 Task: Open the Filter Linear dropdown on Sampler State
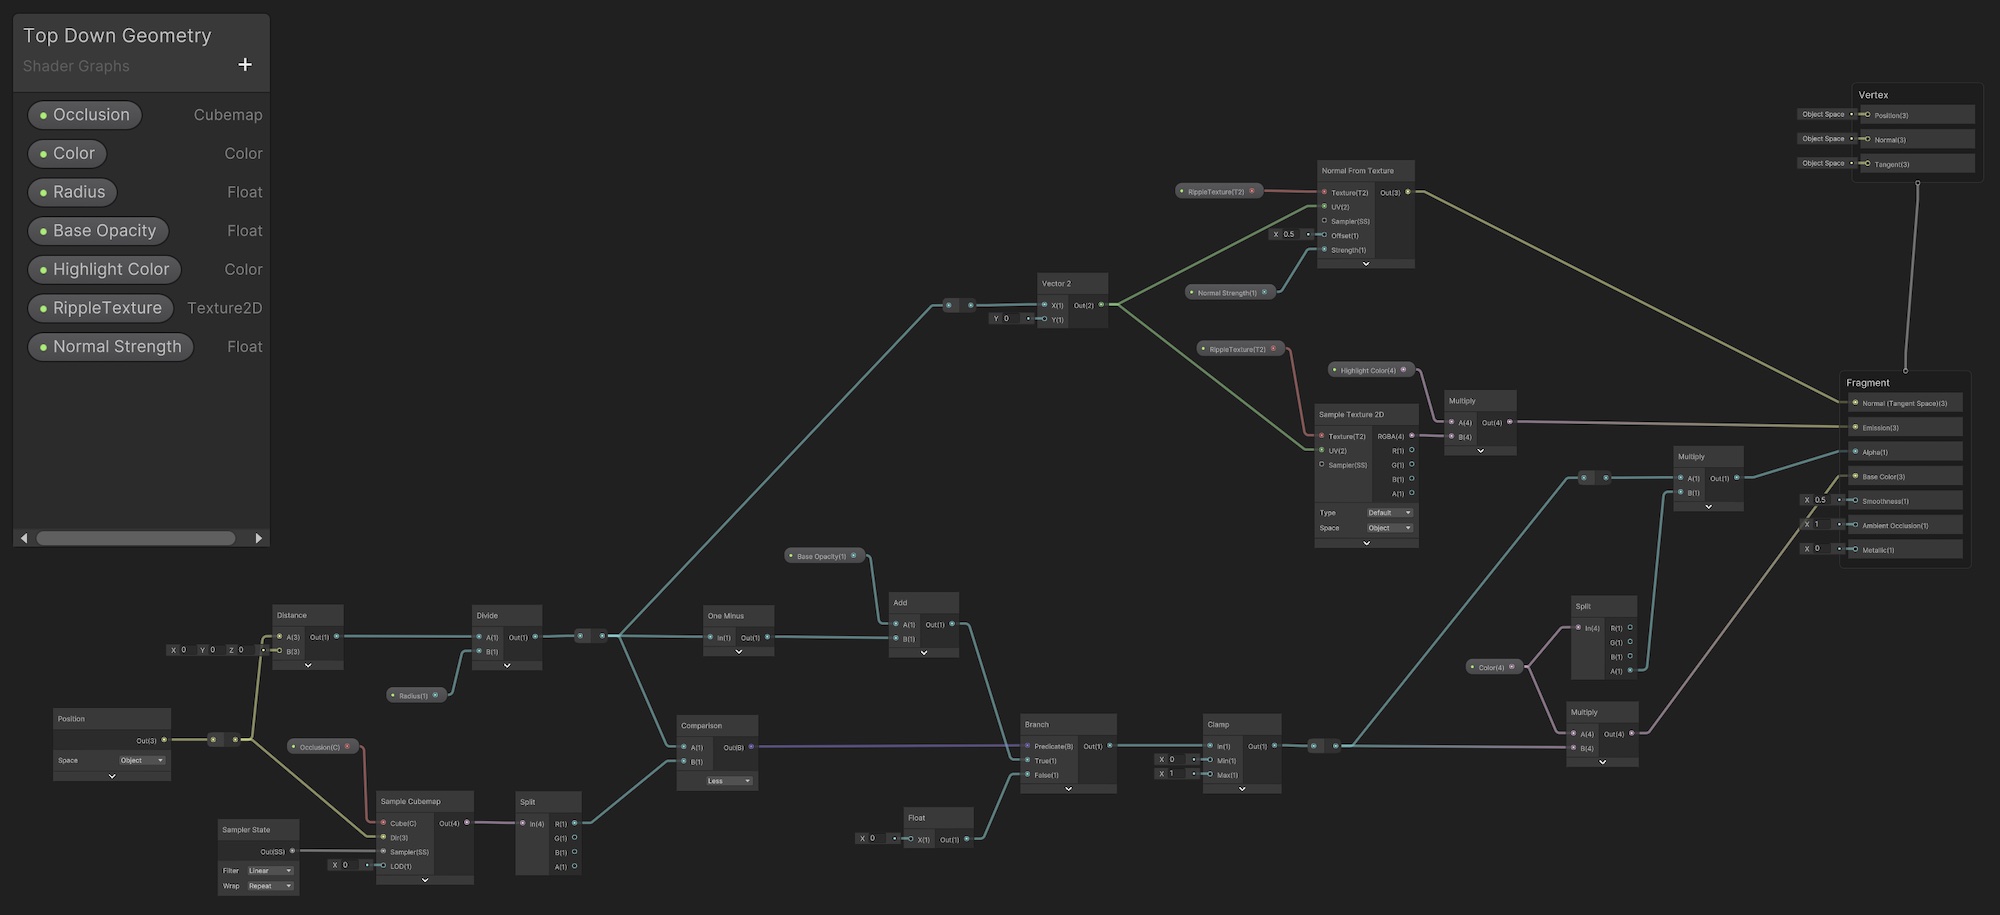270,871
